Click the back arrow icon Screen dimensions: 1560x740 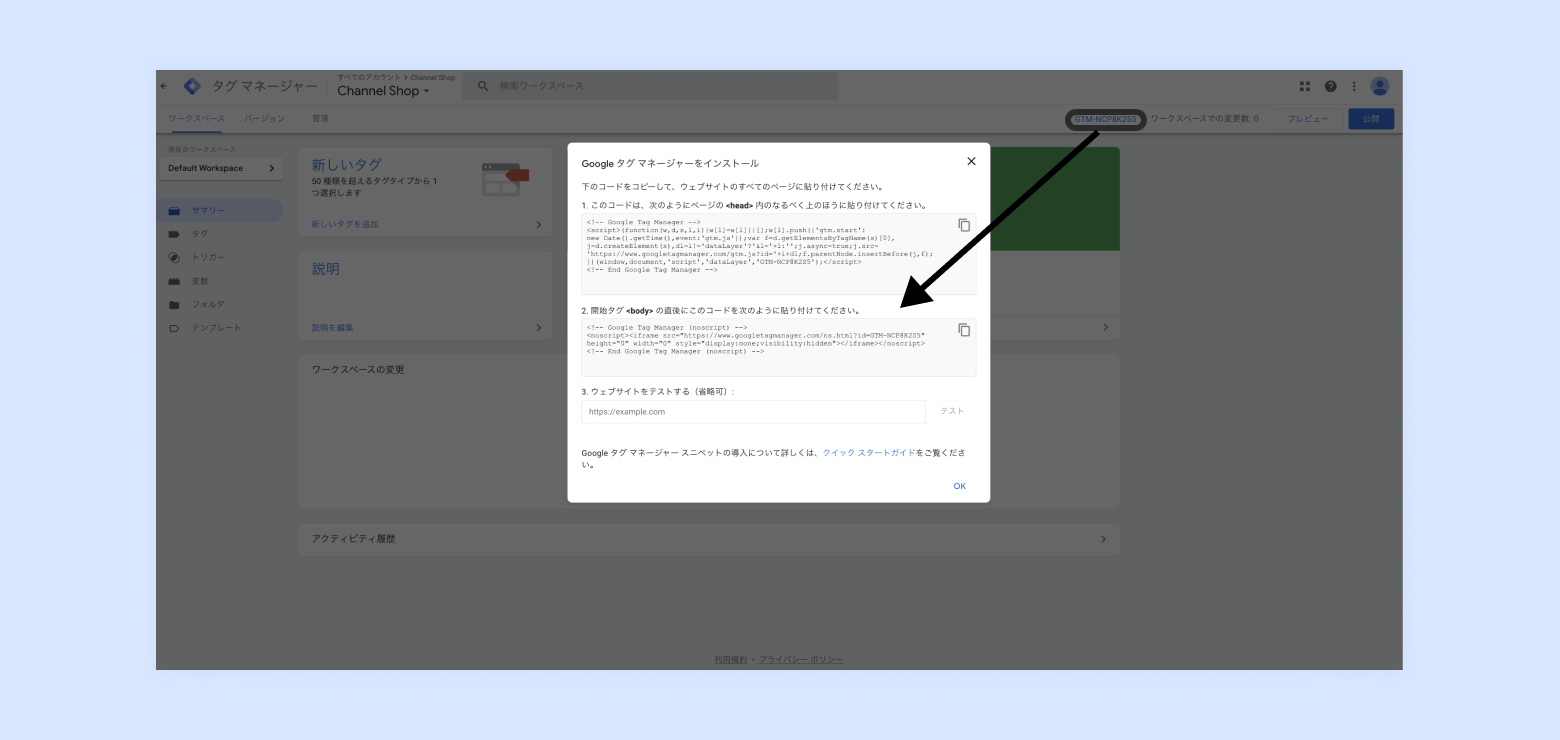pyautogui.click(x=164, y=86)
